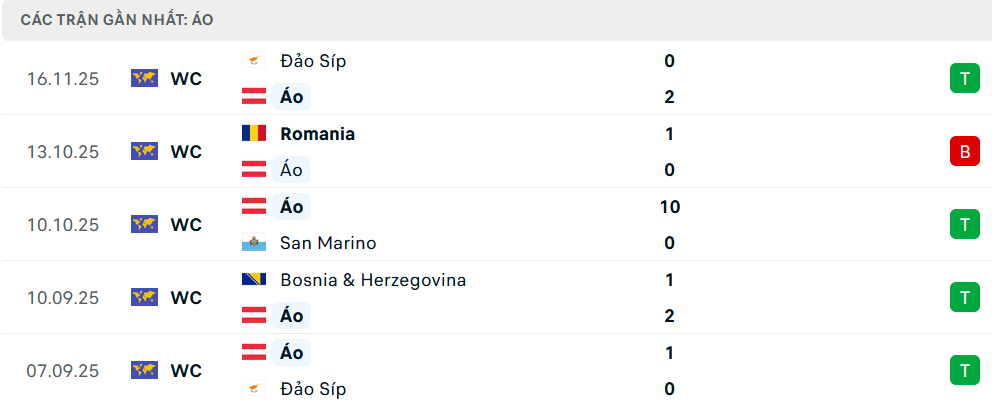The width and height of the screenshot is (992, 405).
Task: Click the Cyprus flag in the 07.09.25 match
Action: pyautogui.click(x=254, y=389)
